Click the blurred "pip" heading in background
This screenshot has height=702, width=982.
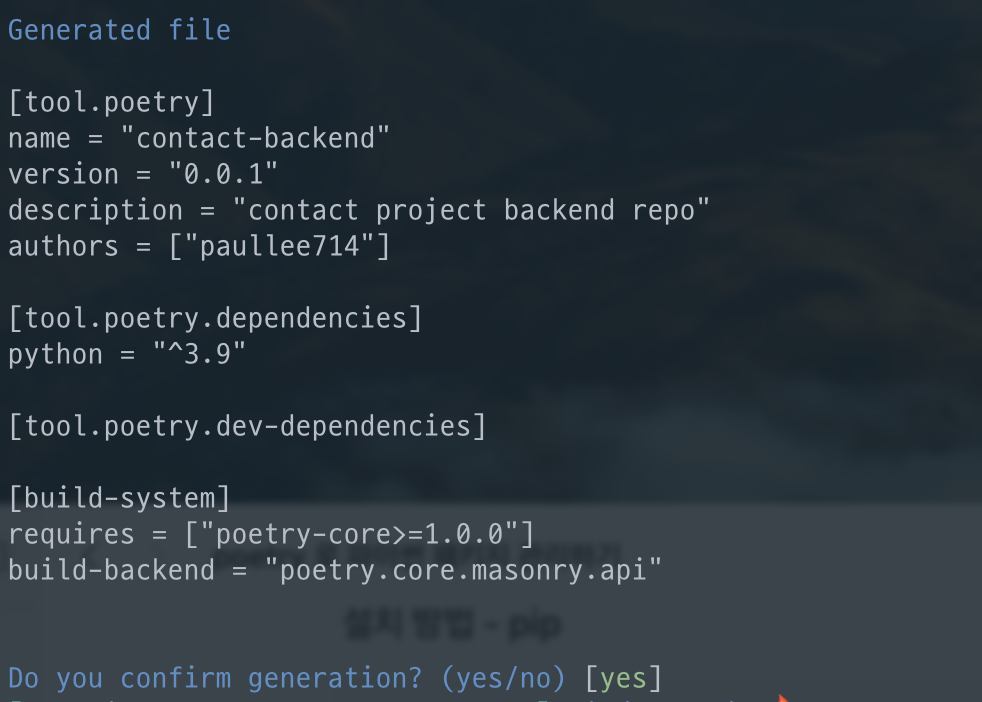pos(531,624)
